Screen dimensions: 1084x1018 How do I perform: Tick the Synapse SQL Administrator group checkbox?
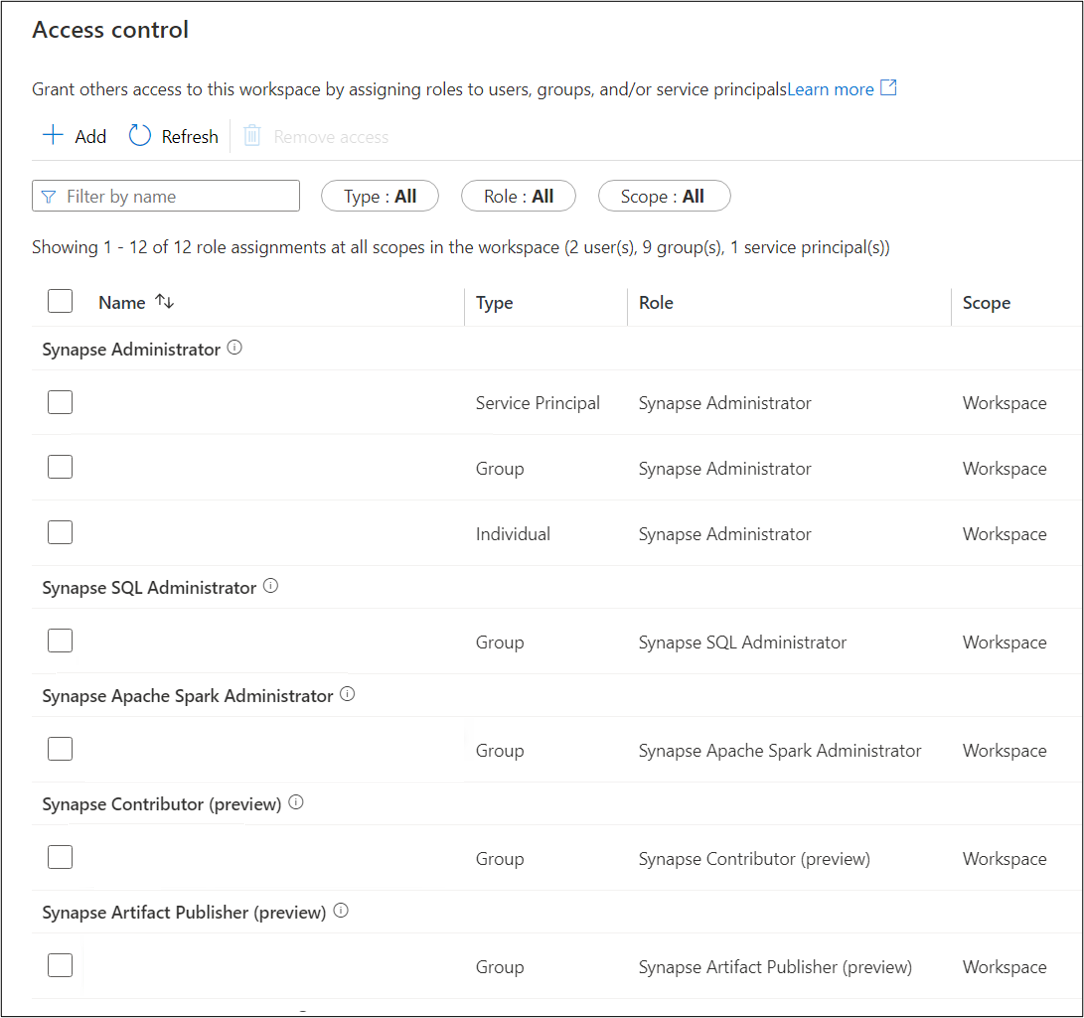pyautogui.click(x=60, y=641)
